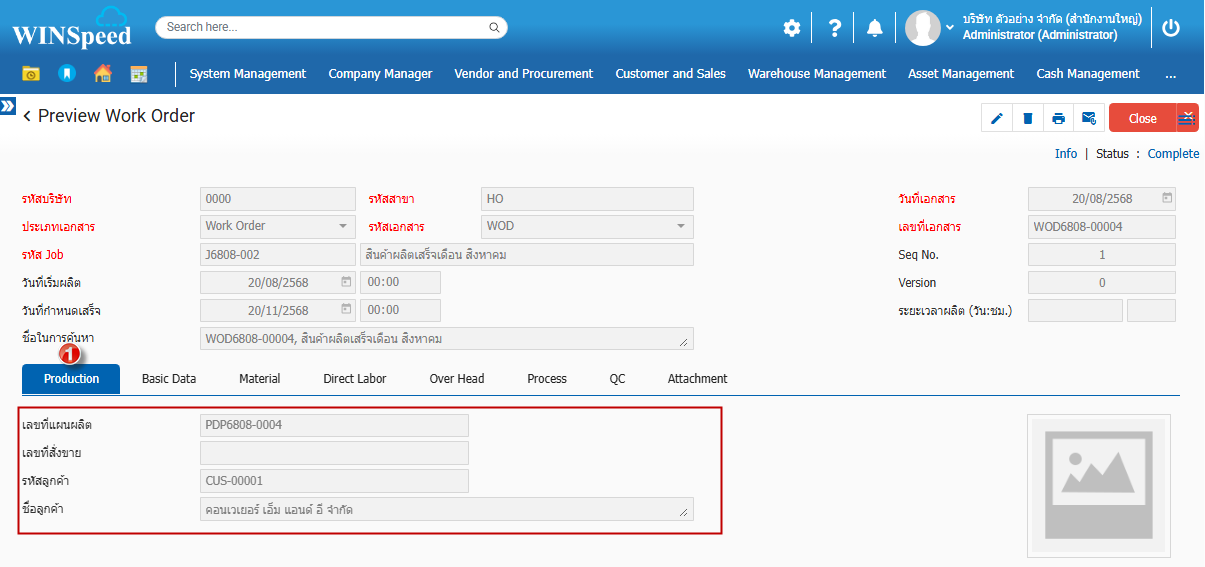
Task: Open the settings gear icon
Action: tap(792, 28)
